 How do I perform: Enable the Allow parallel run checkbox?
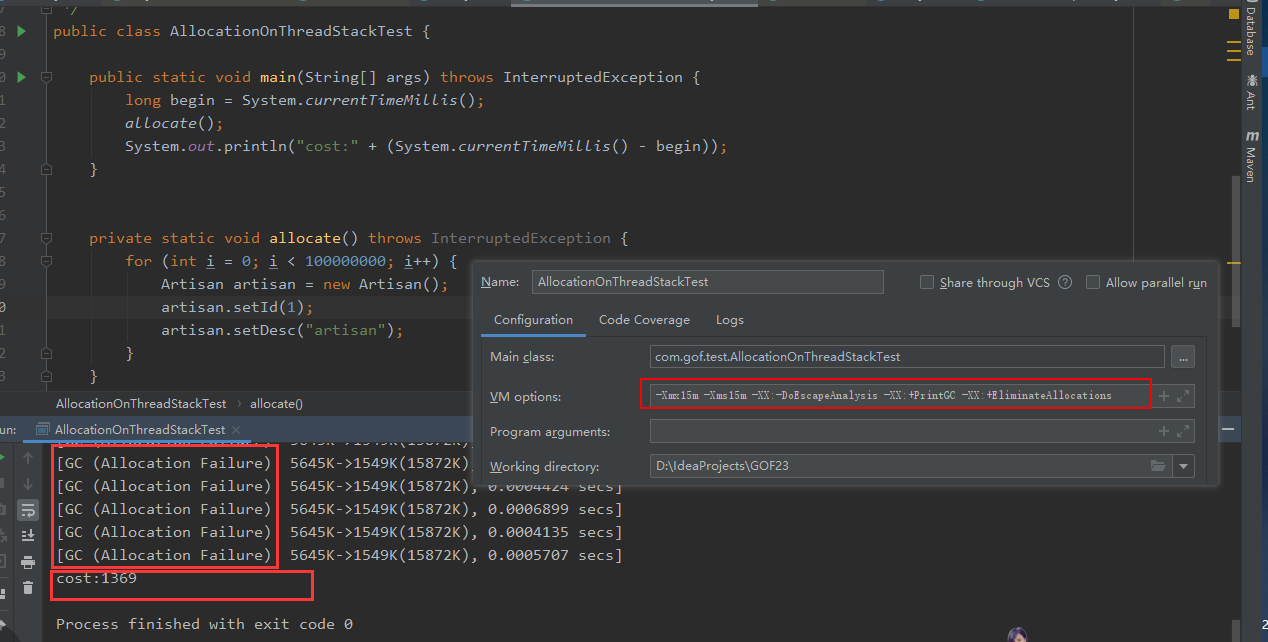pos(1093,283)
